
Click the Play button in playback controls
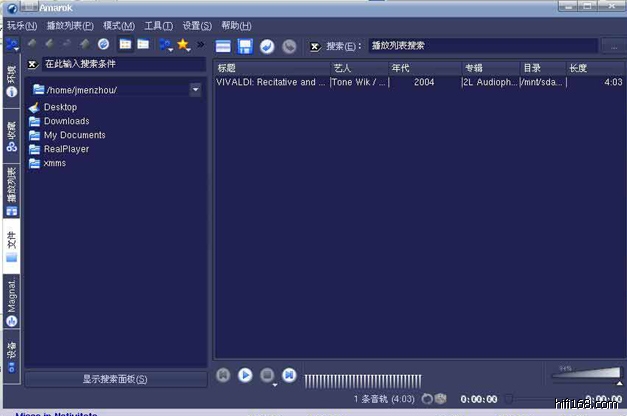(245, 375)
